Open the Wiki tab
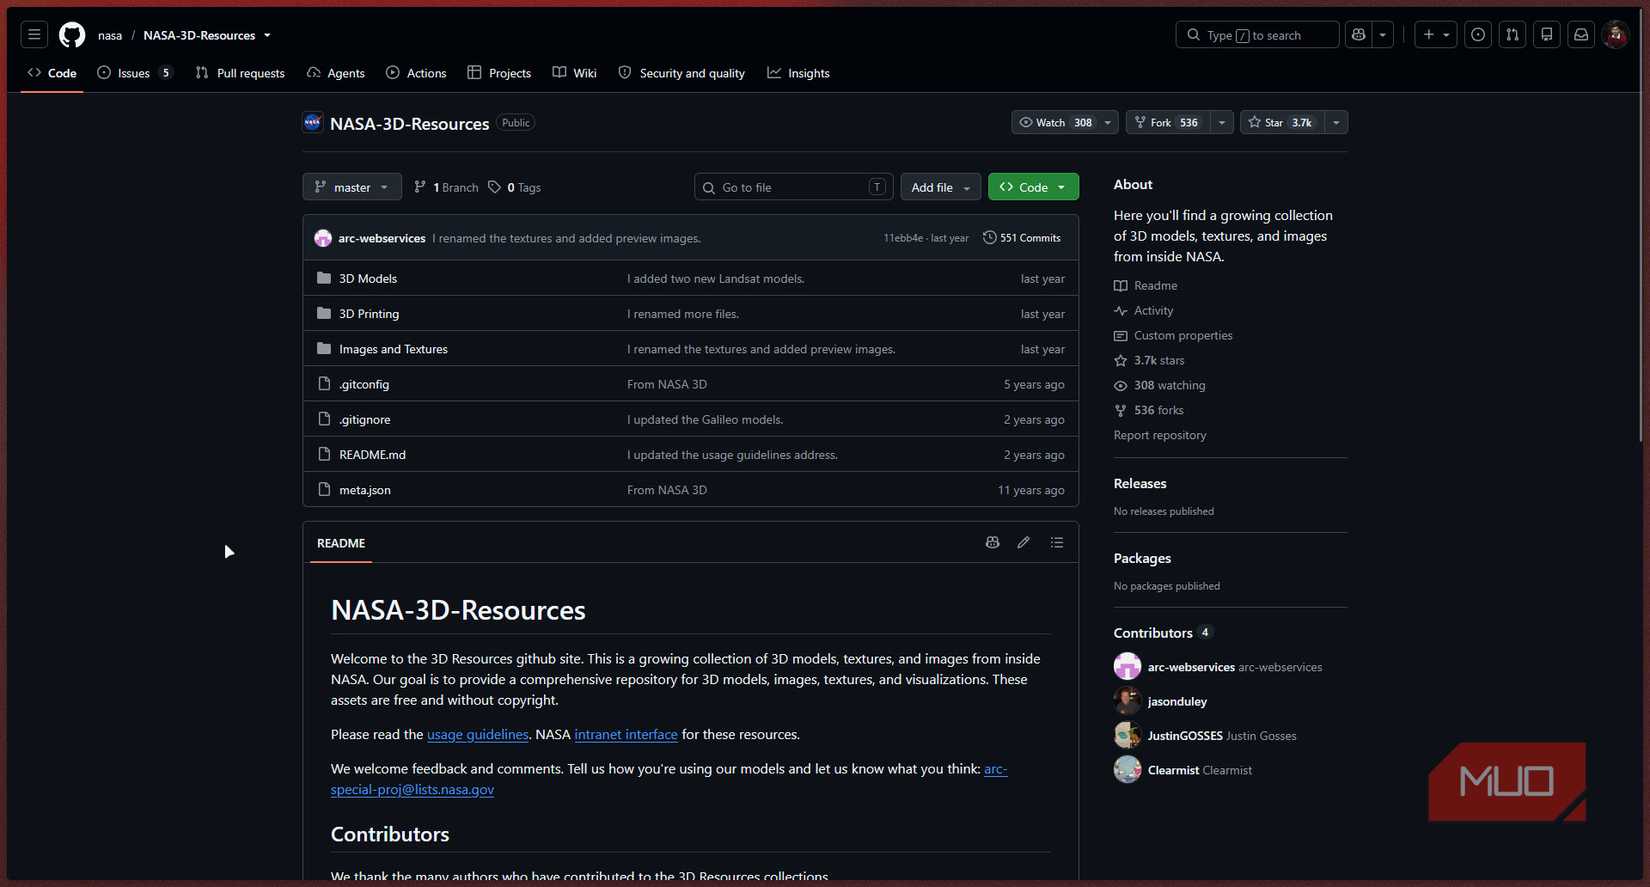 click(x=575, y=73)
